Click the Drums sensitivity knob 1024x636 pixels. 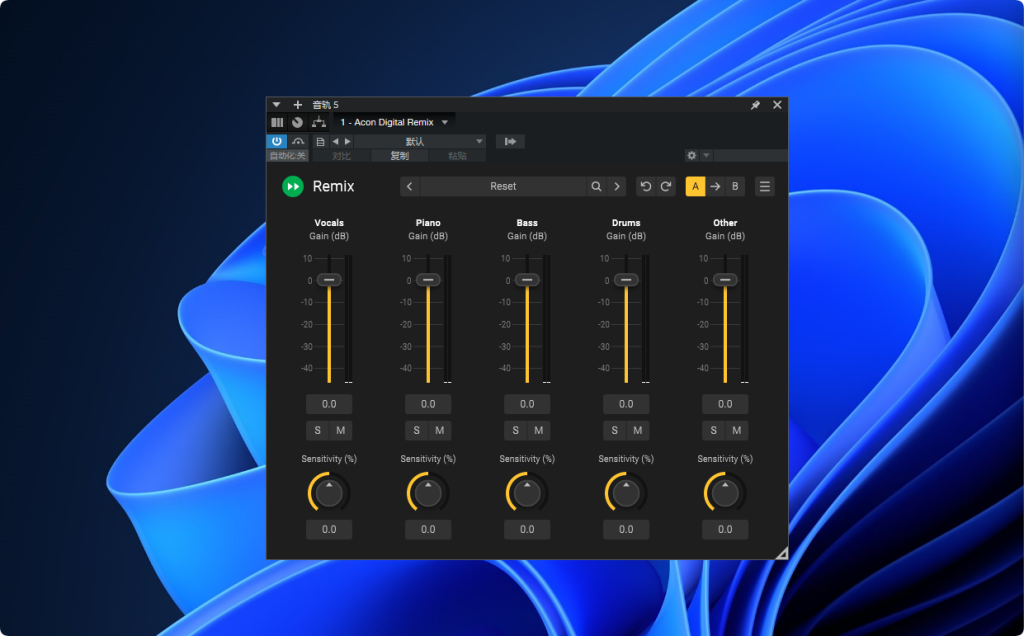tap(626, 493)
